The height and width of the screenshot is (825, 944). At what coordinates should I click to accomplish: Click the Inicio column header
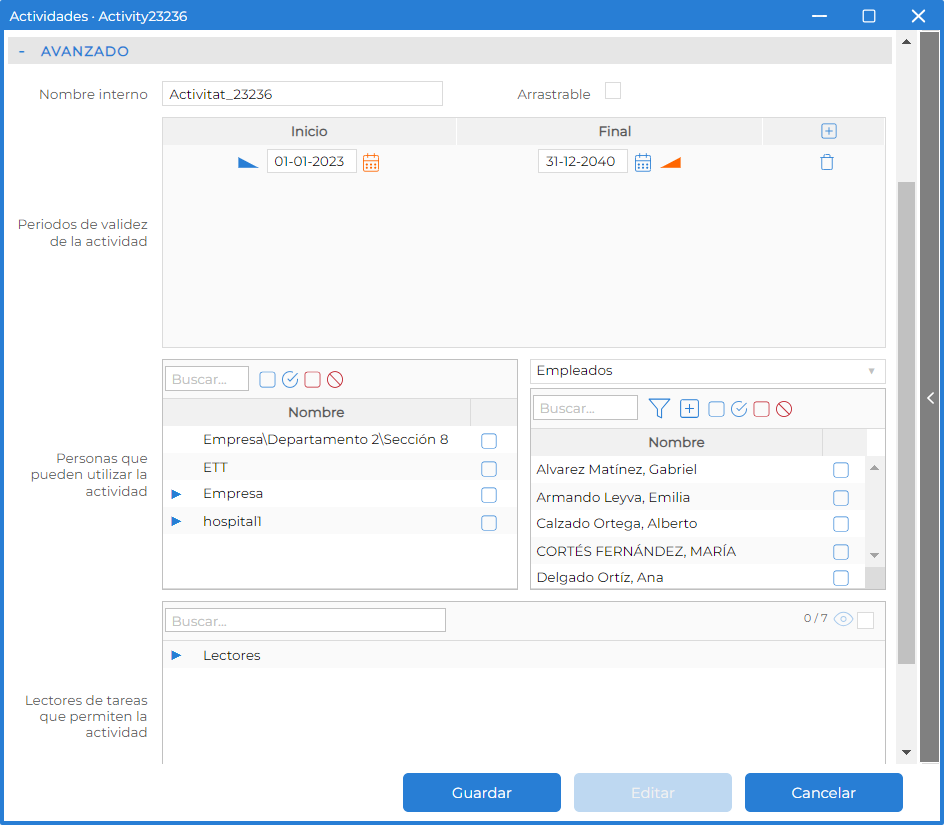tap(309, 131)
